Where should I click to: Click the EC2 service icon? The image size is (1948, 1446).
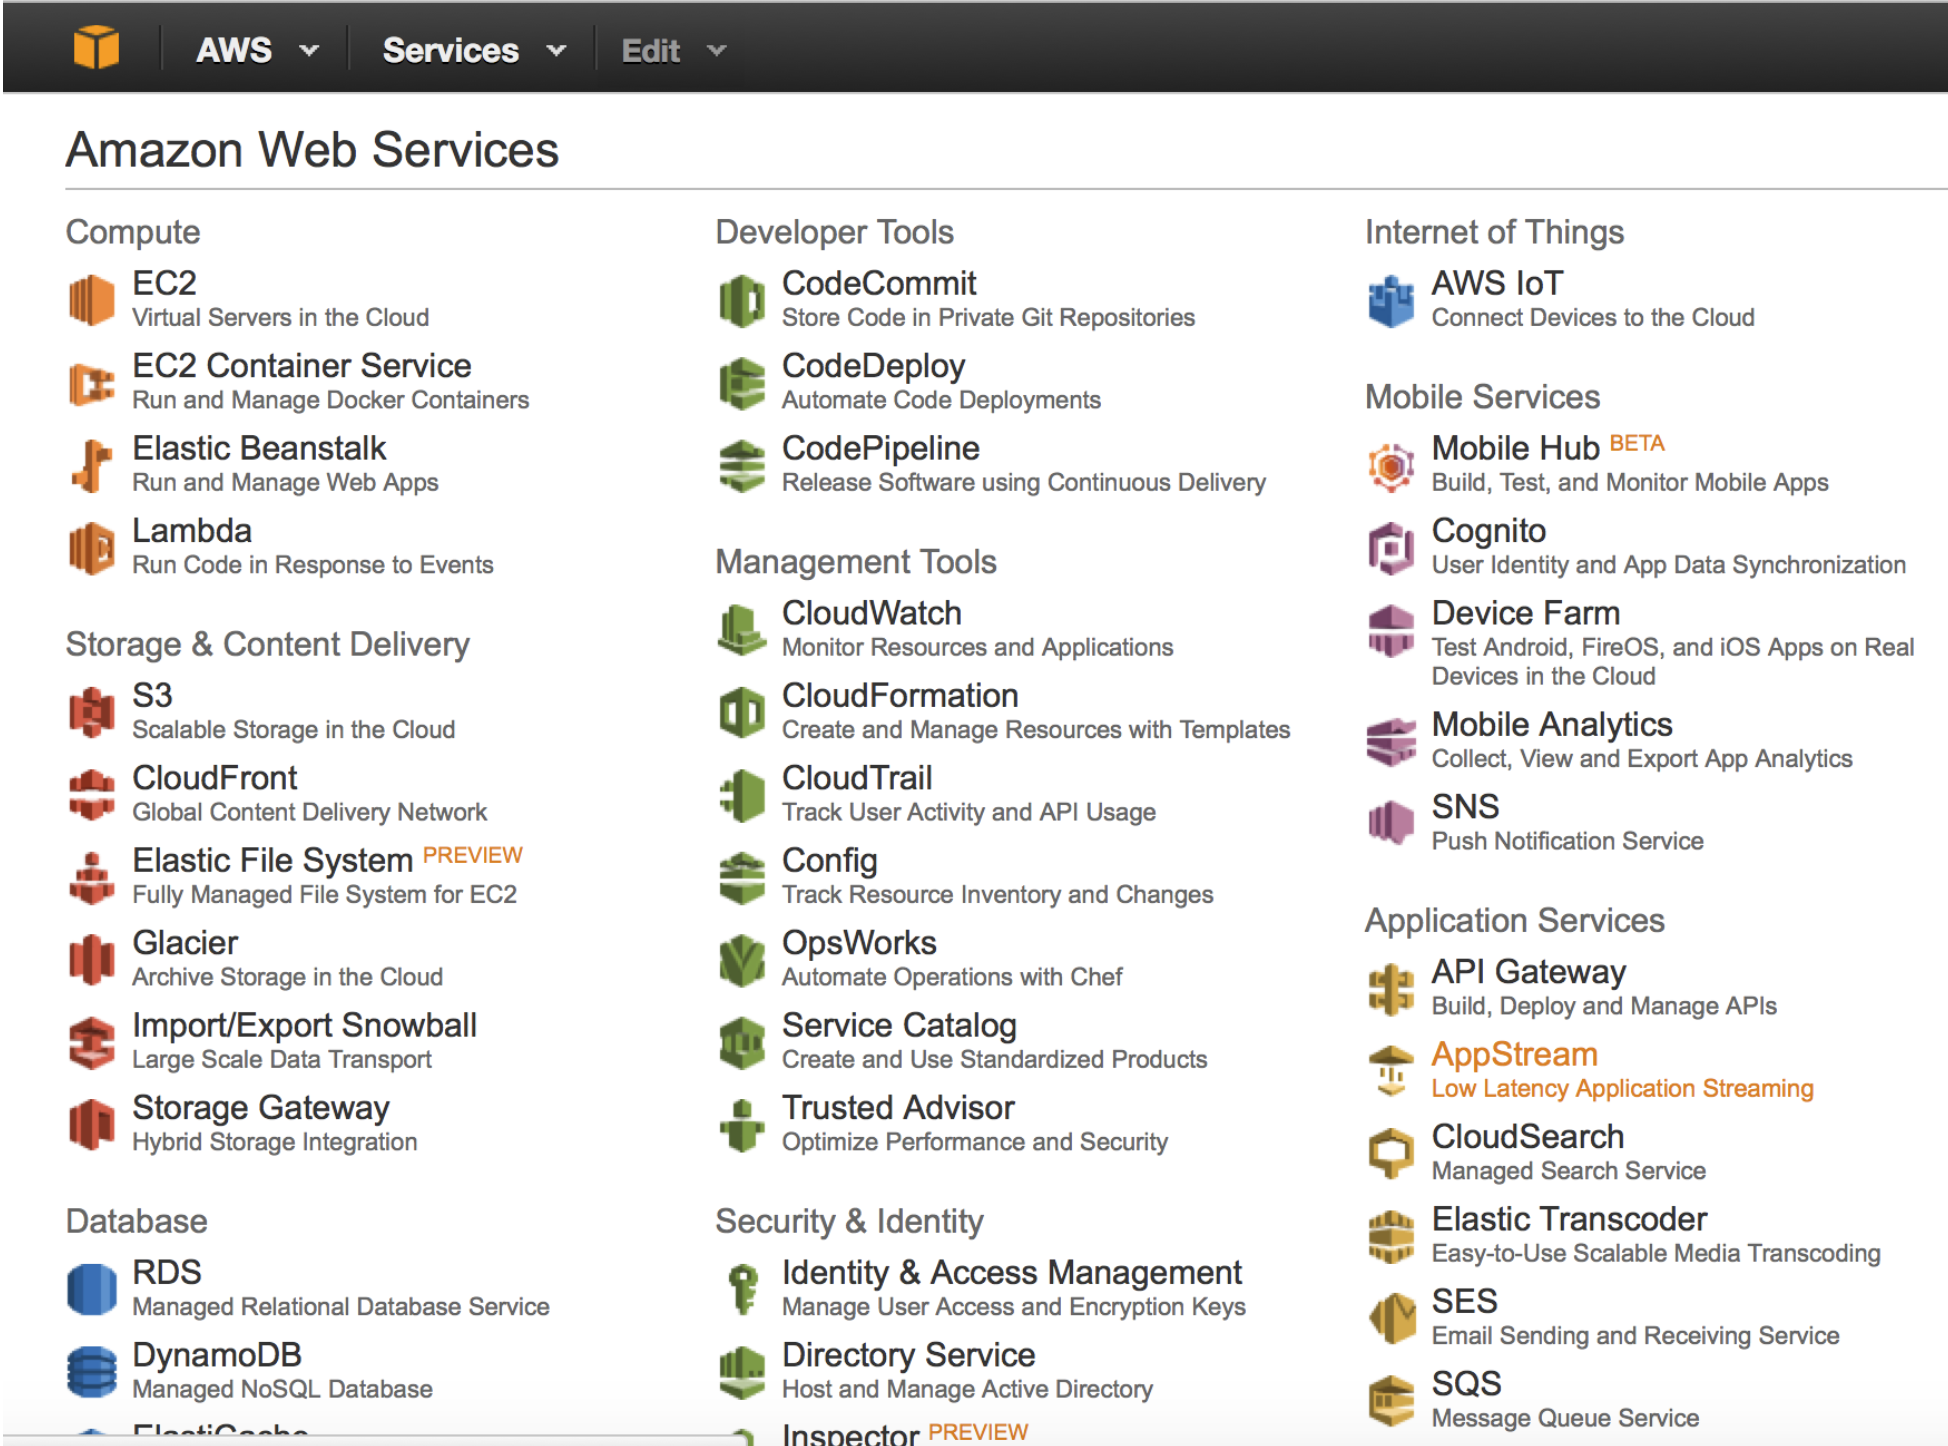pyautogui.click(x=92, y=299)
